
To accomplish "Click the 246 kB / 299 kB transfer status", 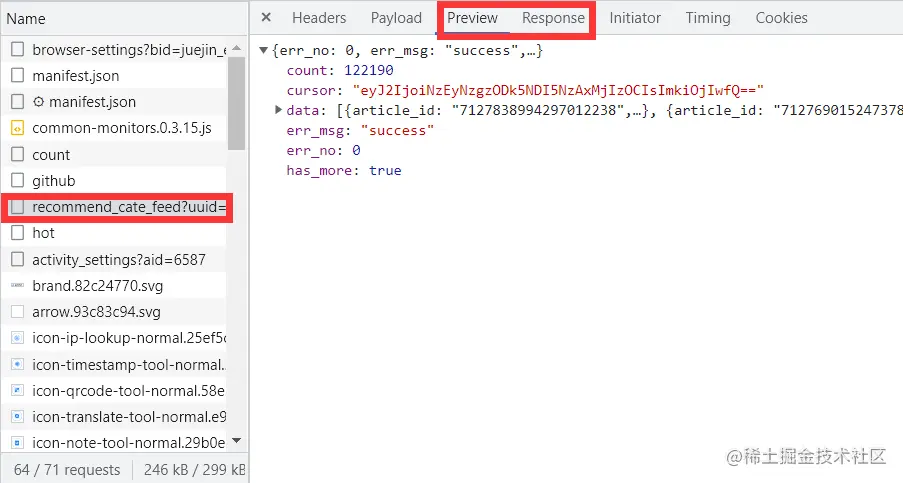I will [195, 470].
